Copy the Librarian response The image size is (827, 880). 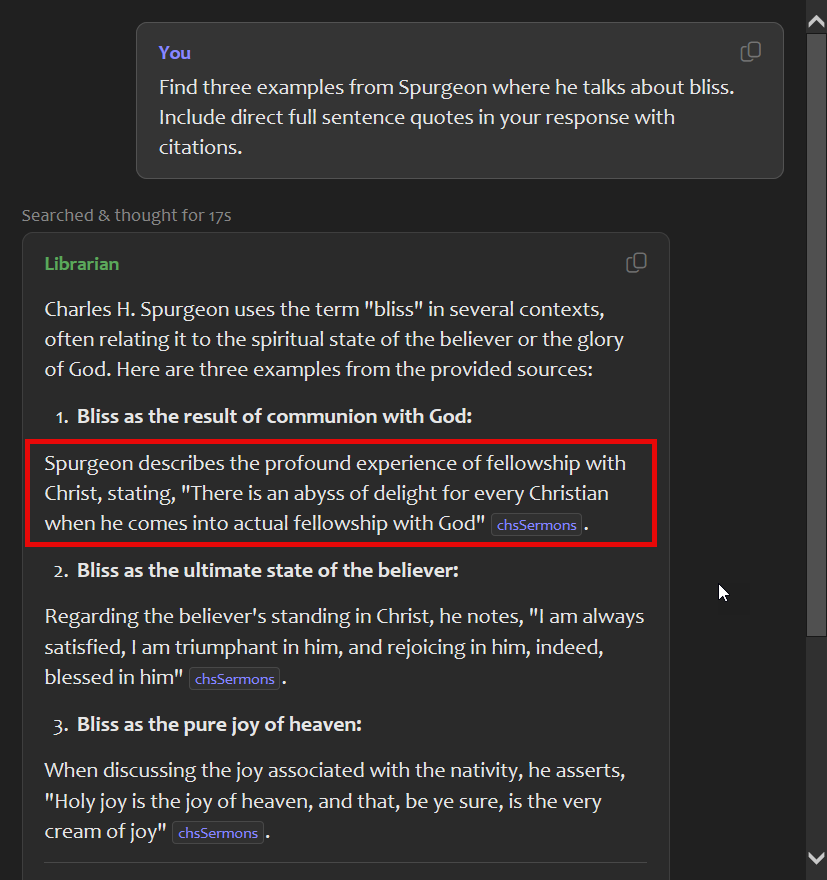636,263
